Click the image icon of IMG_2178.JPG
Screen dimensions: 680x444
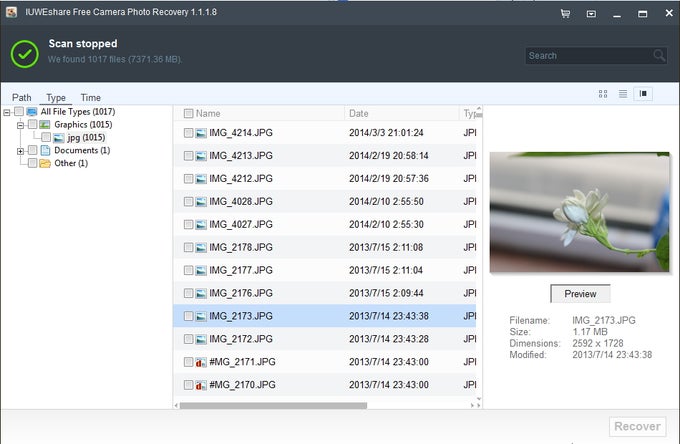(201, 248)
